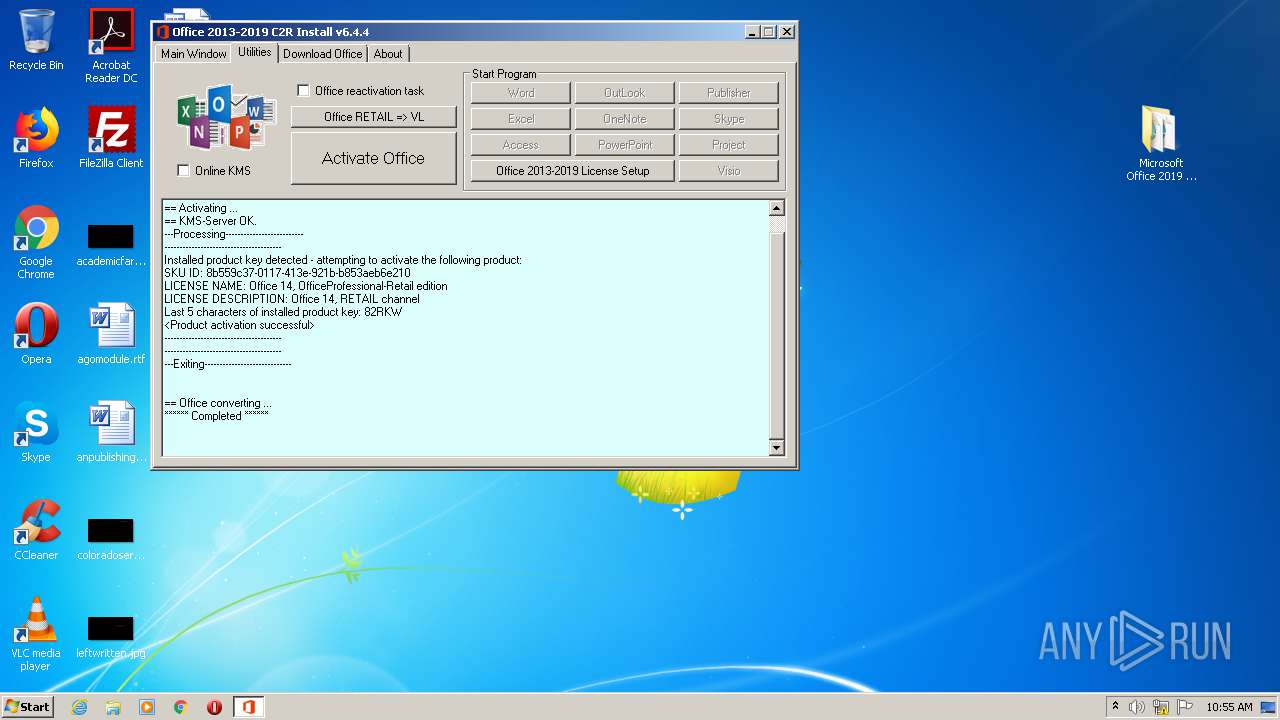Image resolution: width=1280 pixels, height=720 pixels.
Task: Open the Start menu
Action: point(27,707)
